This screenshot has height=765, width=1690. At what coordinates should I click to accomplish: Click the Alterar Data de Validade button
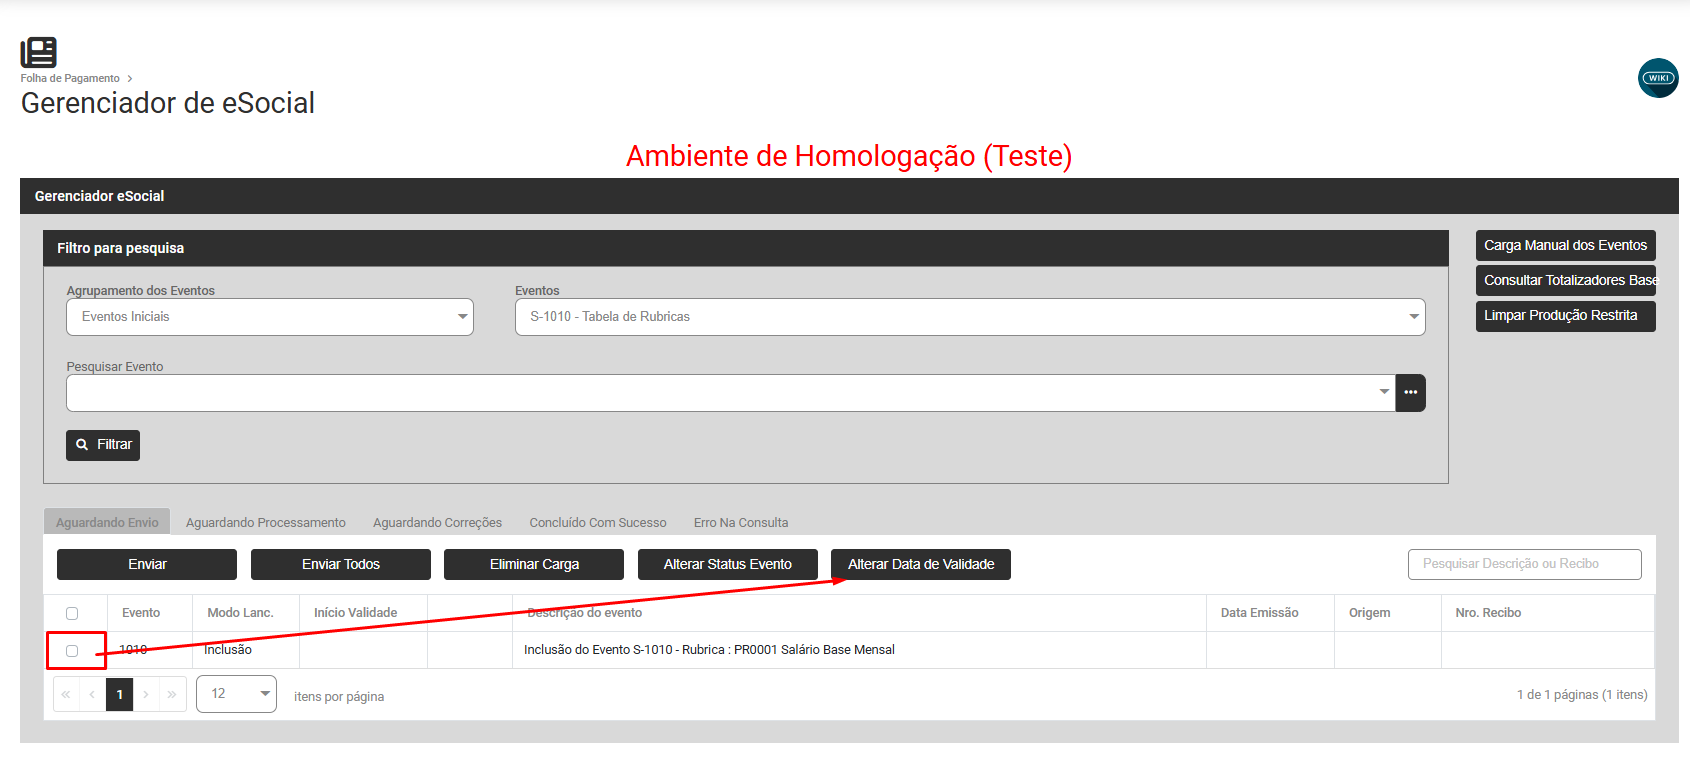pos(921,565)
